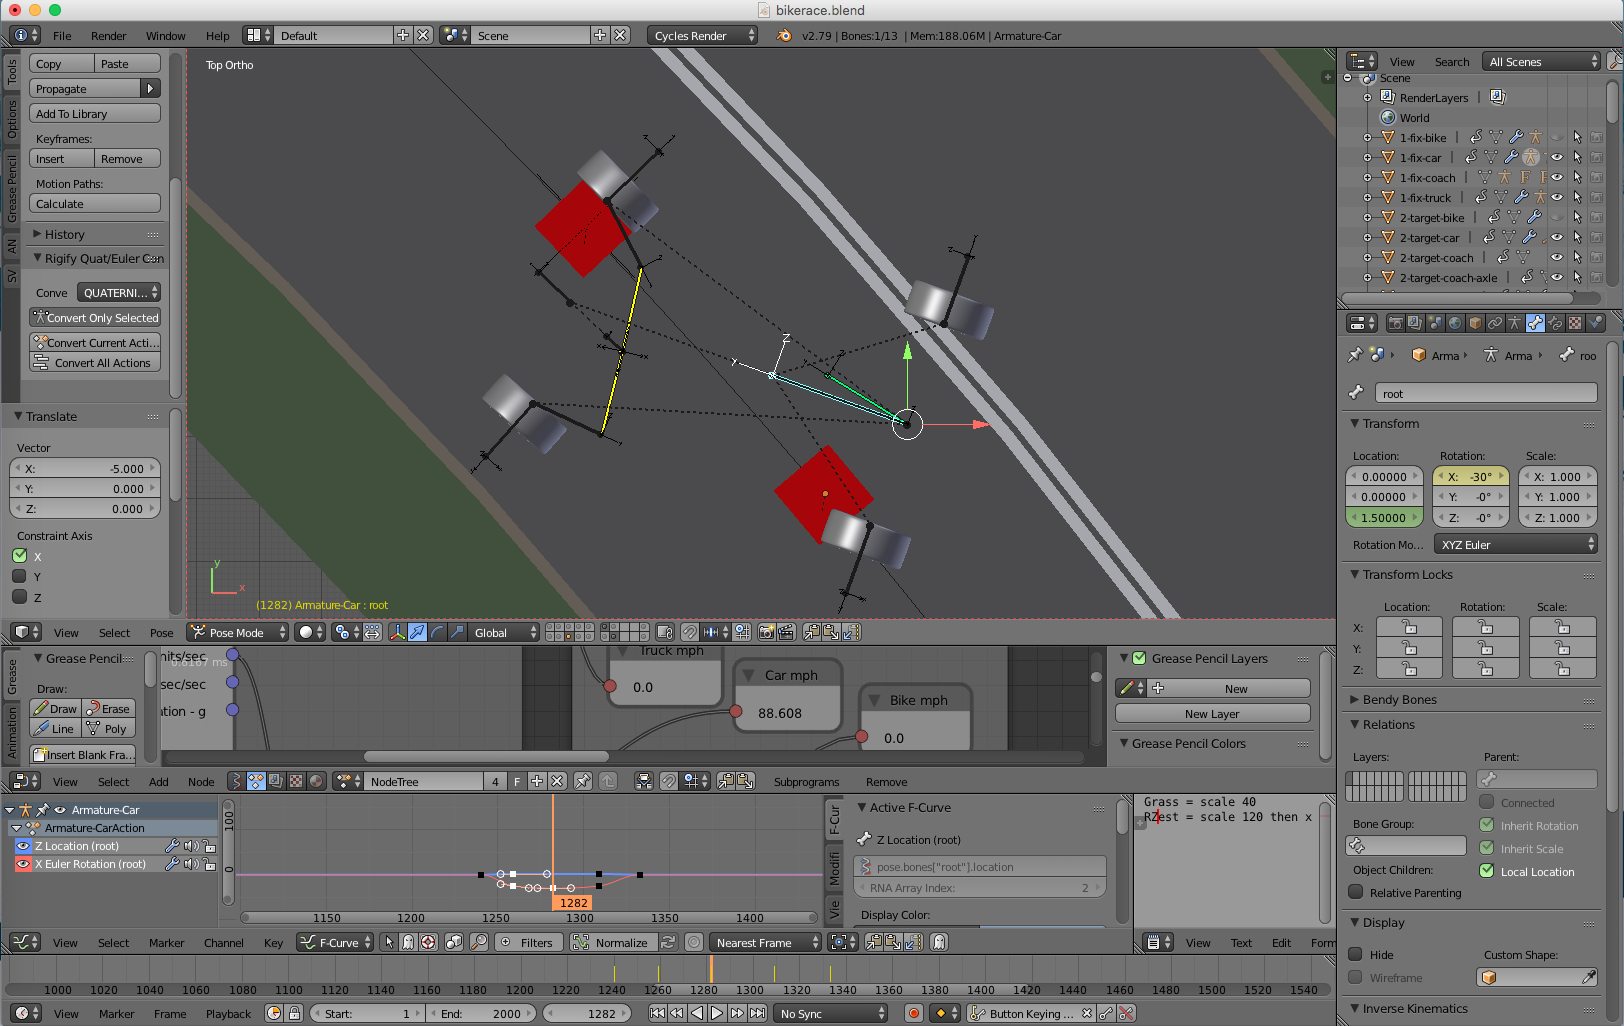Toggle auto-keying record button in timeline
This screenshot has height=1026, width=1624.
pos(913,1013)
